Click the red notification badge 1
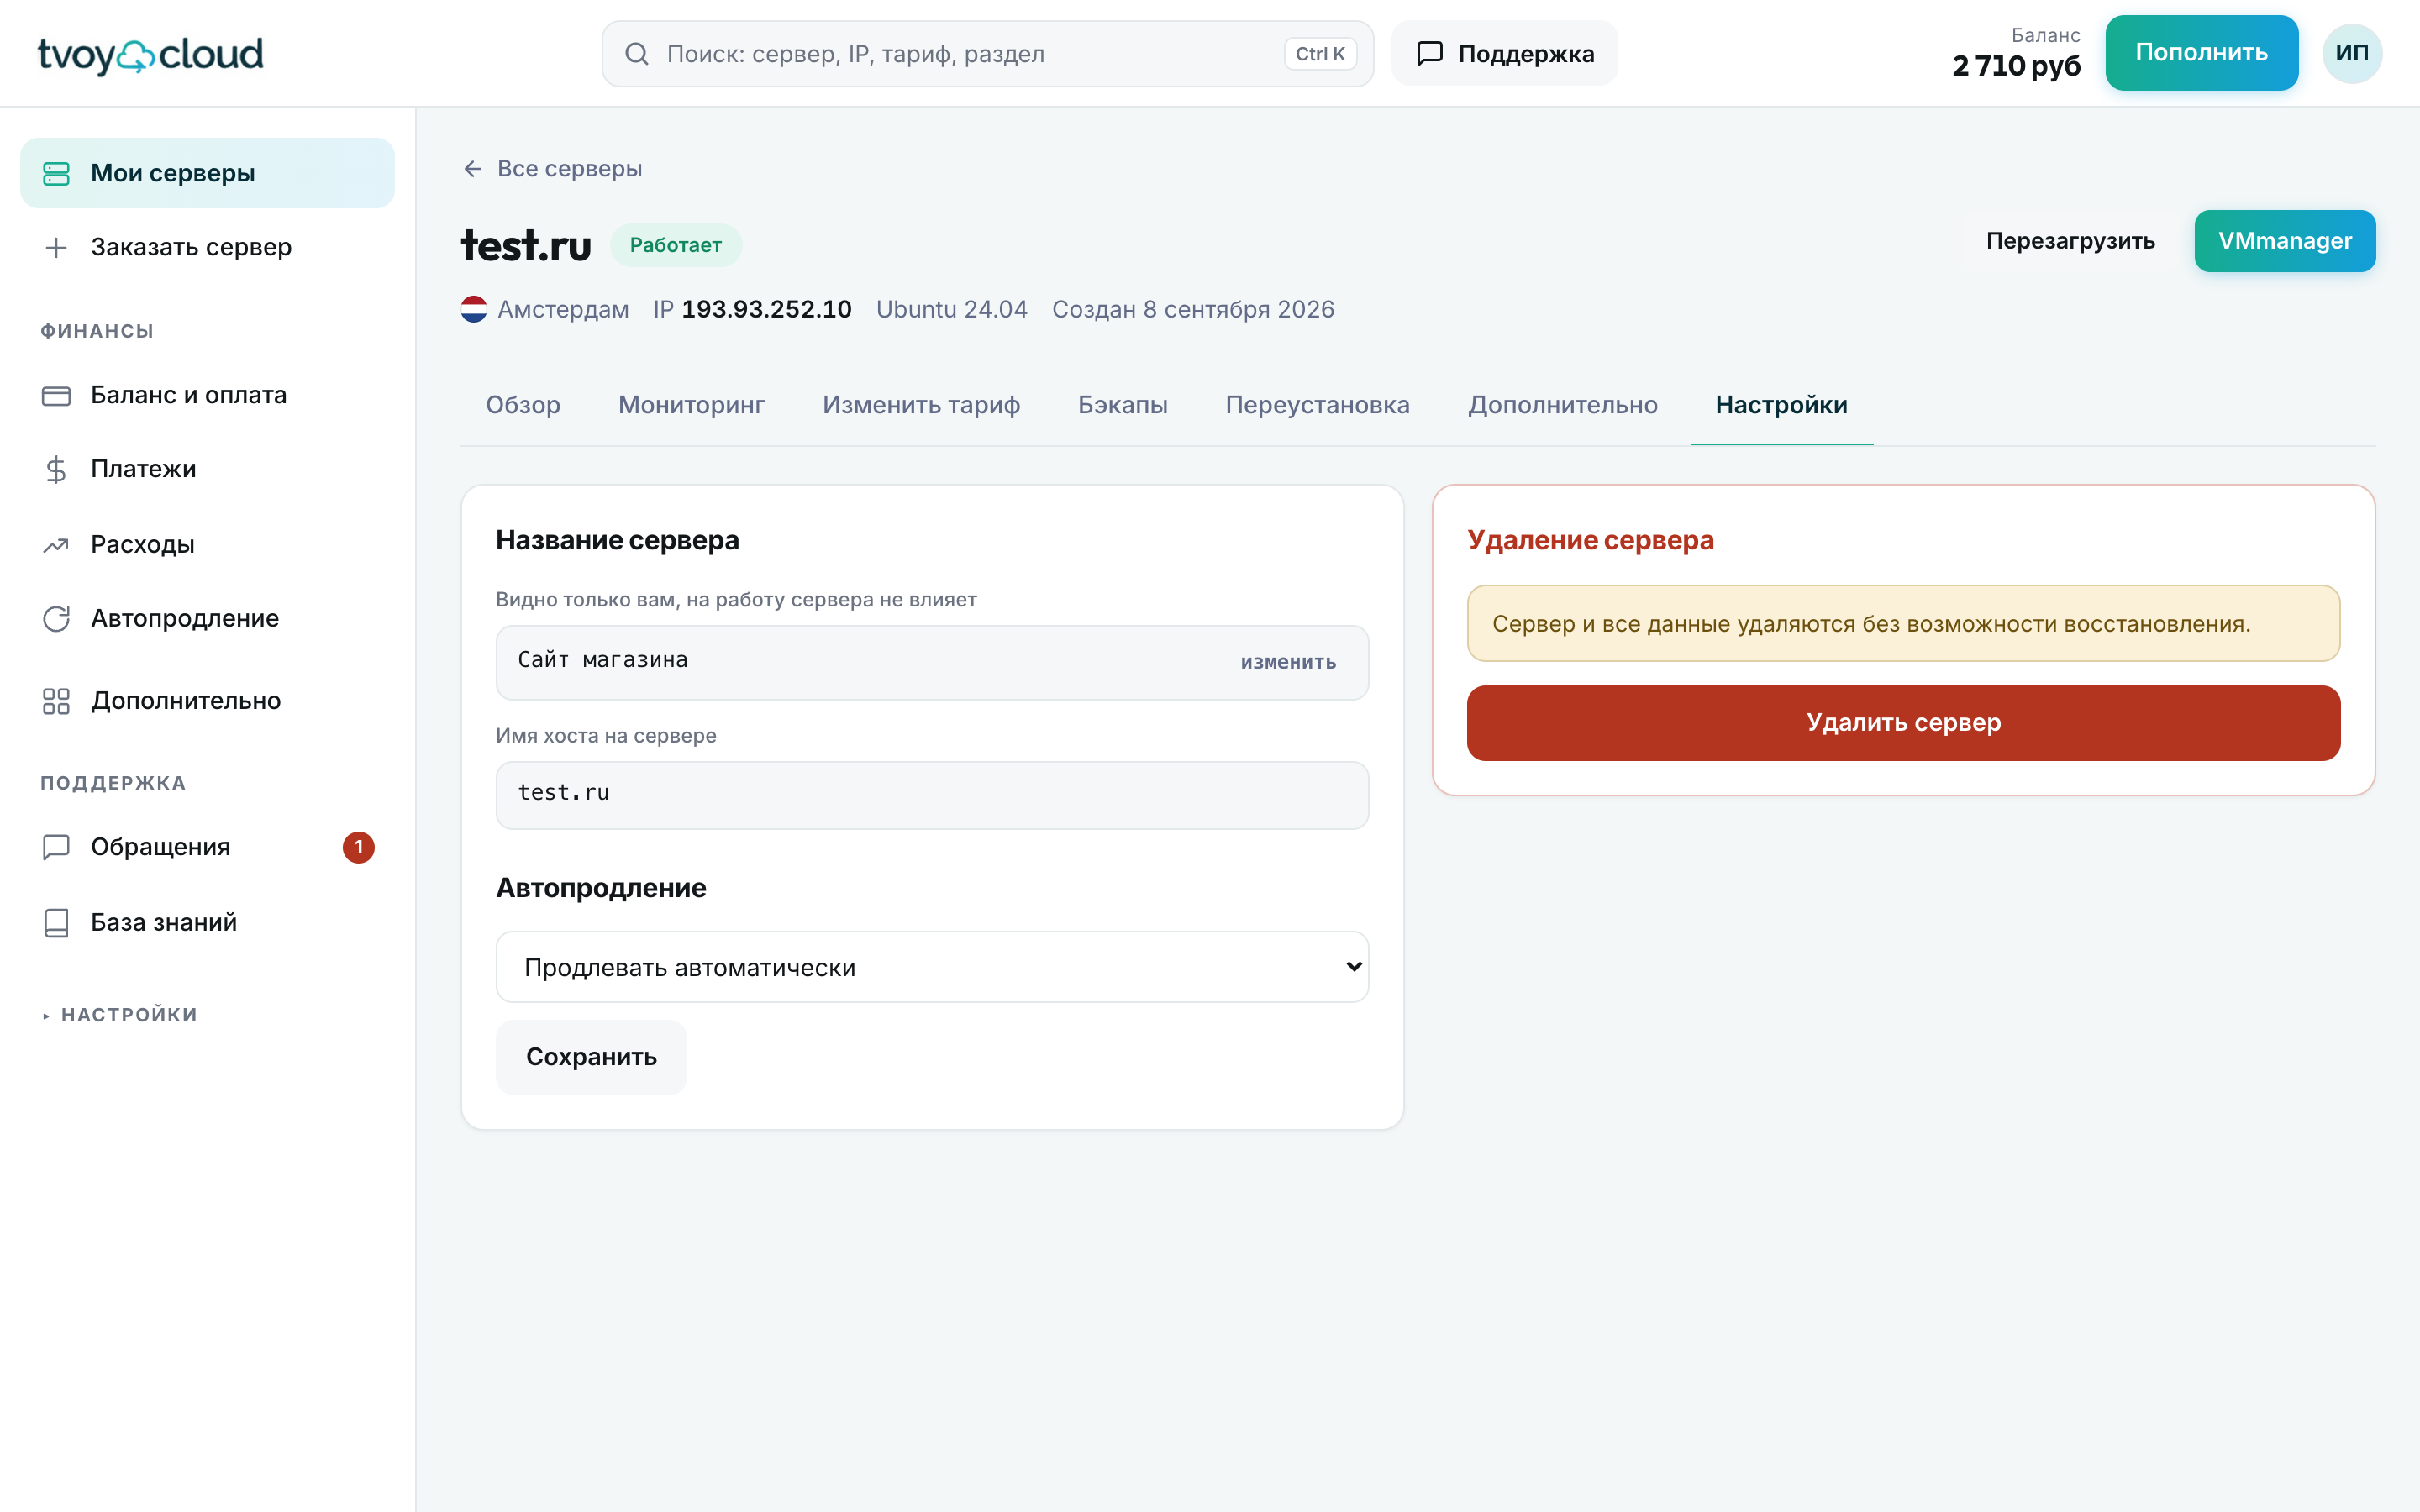 coord(359,847)
